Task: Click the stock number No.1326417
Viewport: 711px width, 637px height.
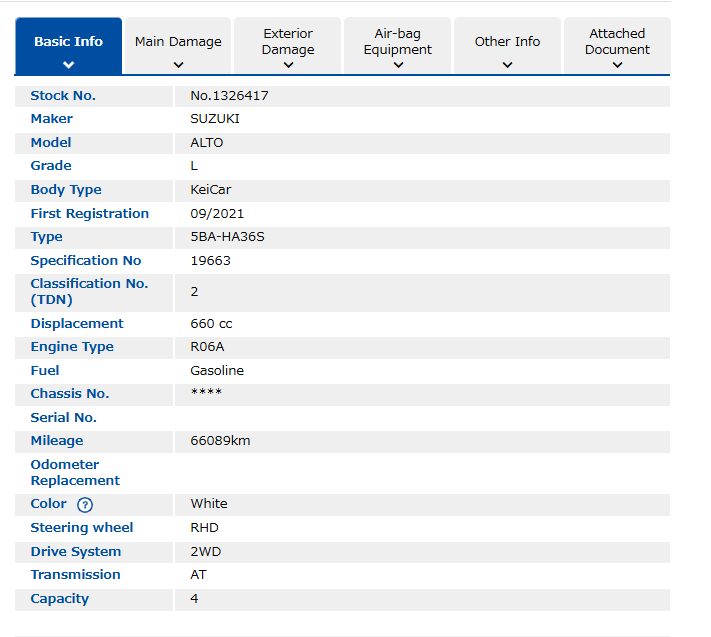Action: (x=229, y=96)
